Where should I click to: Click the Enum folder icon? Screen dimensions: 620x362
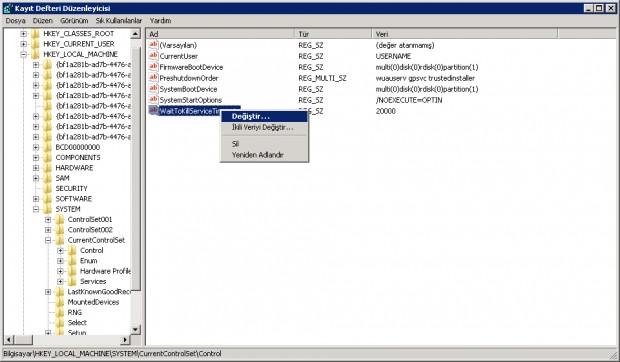tap(72, 260)
